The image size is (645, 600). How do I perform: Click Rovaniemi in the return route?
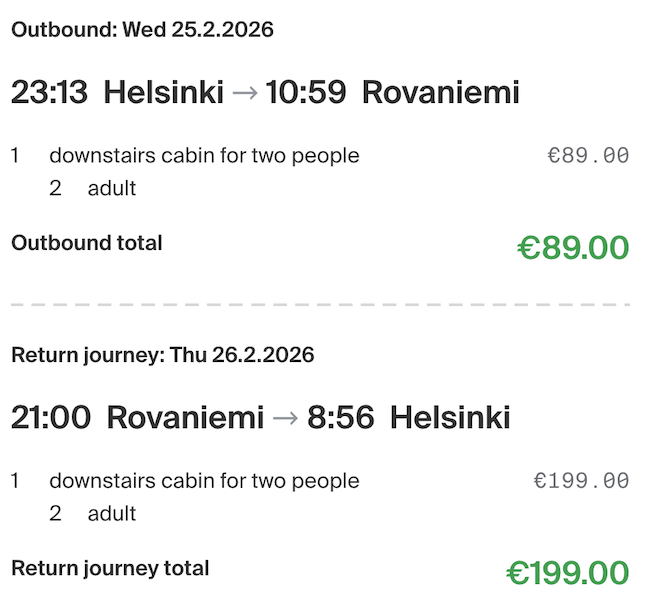[x=185, y=417]
